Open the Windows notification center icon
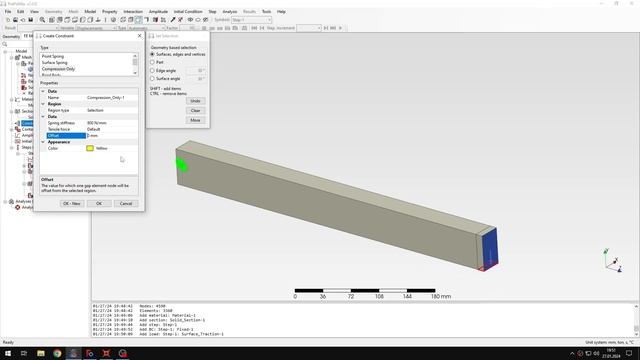The width and height of the screenshot is (640, 360). pos(629,353)
